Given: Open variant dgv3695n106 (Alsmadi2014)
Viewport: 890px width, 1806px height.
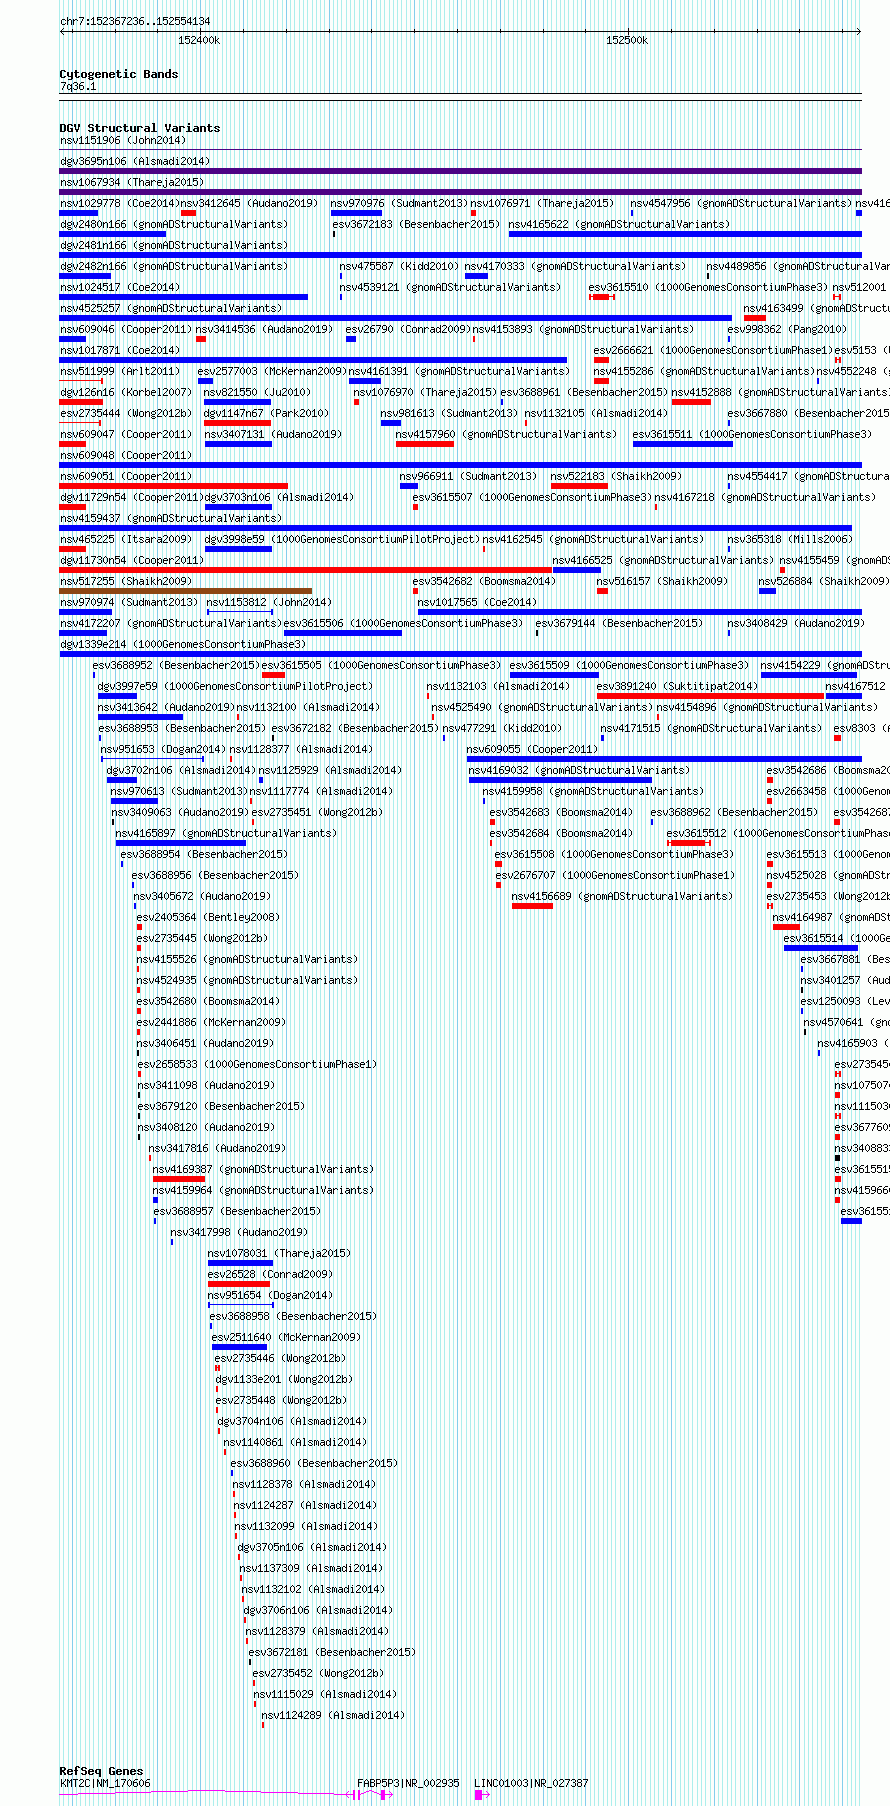Looking at the screenshot, I should tap(135, 162).
